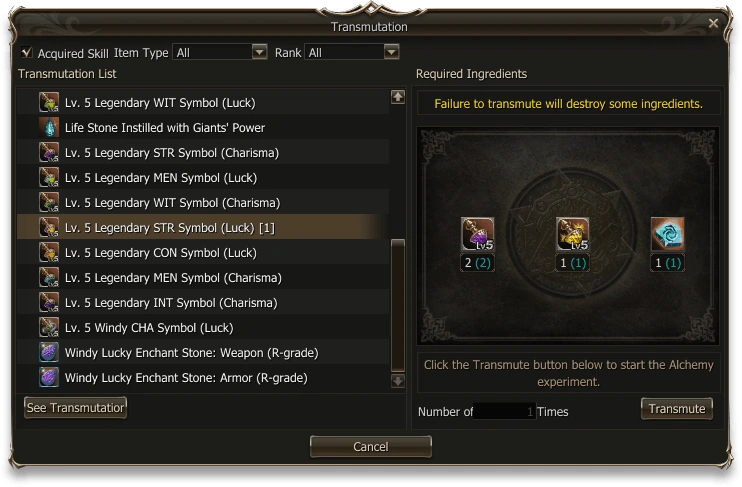
Task: Click the Life Stone Instilled with Giants' Power icon
Action: (49, 128)
